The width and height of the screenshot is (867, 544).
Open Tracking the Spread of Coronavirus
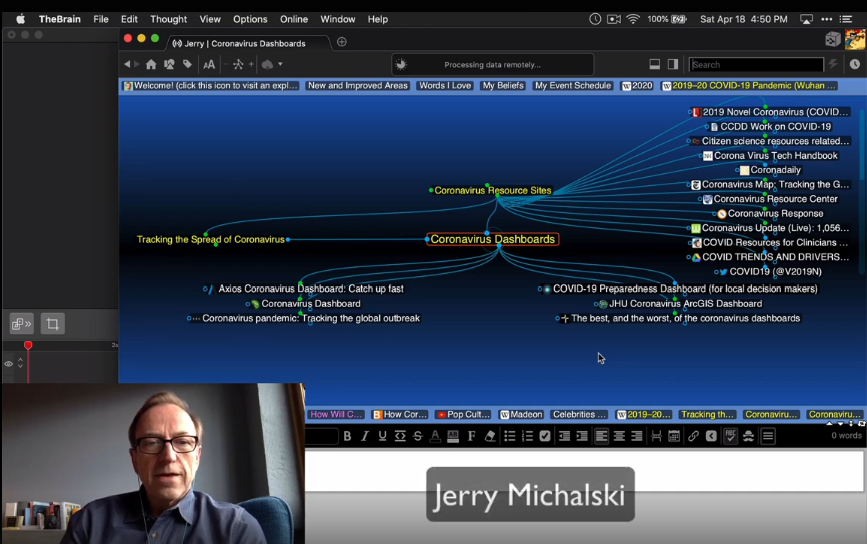pyautogui.click(x=211, y=239)
